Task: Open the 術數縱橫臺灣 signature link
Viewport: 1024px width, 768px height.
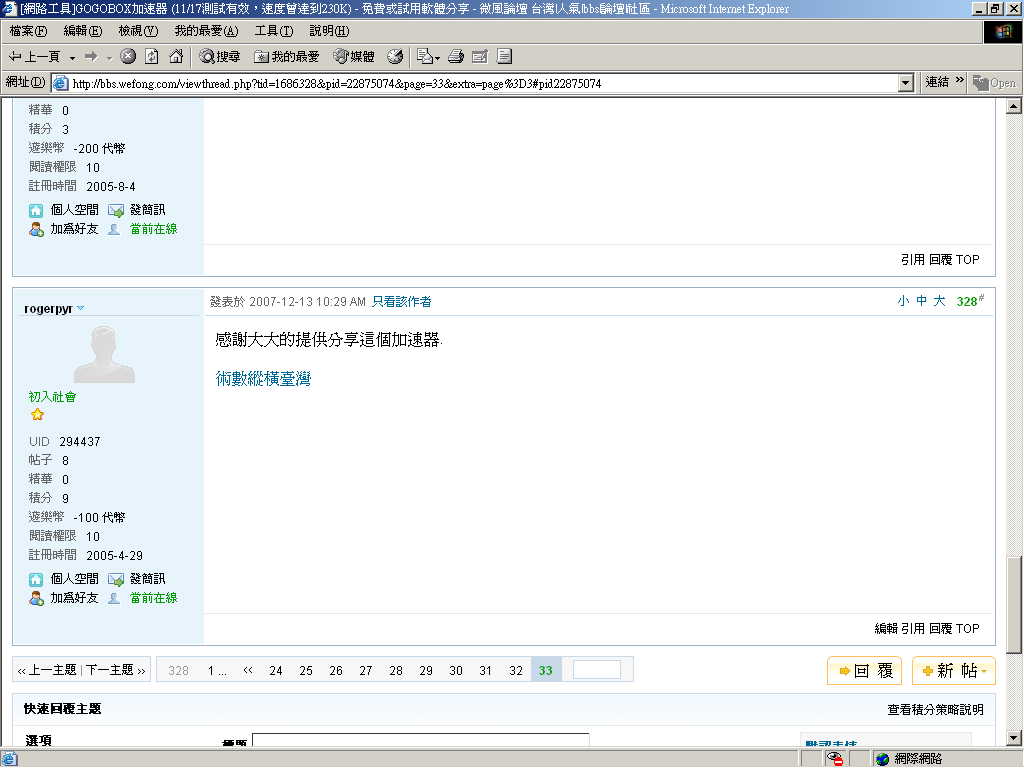Action: [x=263, y=379]
